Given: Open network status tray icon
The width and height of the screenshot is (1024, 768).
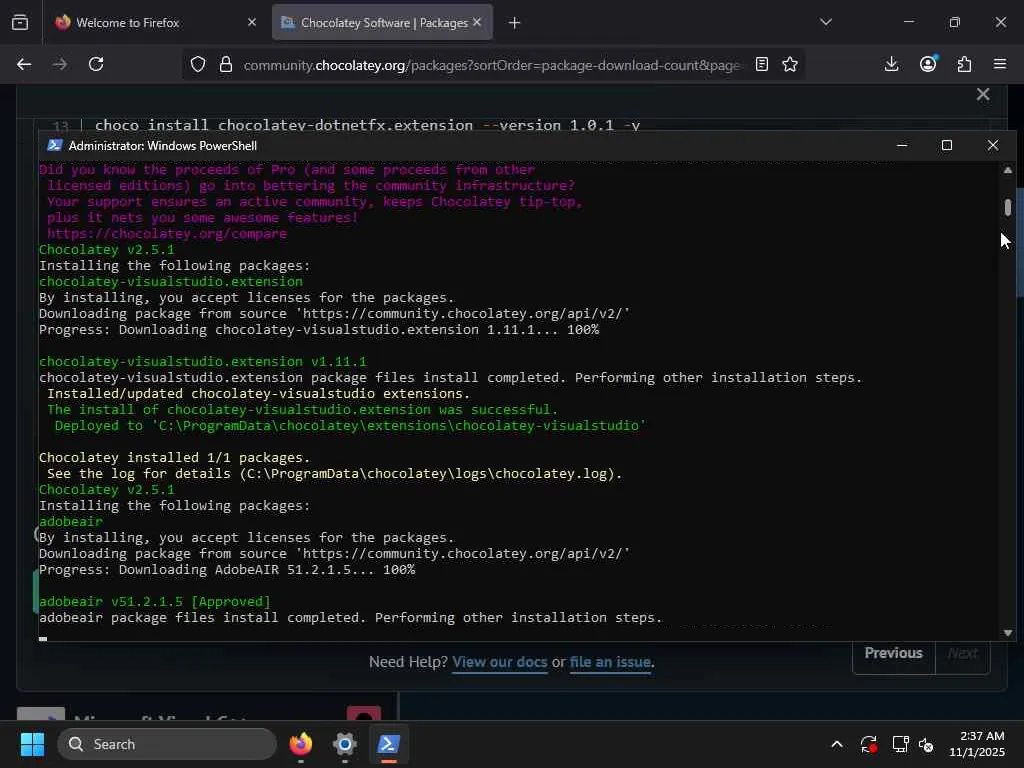Looking at the screenshot, I should [x=900, y=744].
